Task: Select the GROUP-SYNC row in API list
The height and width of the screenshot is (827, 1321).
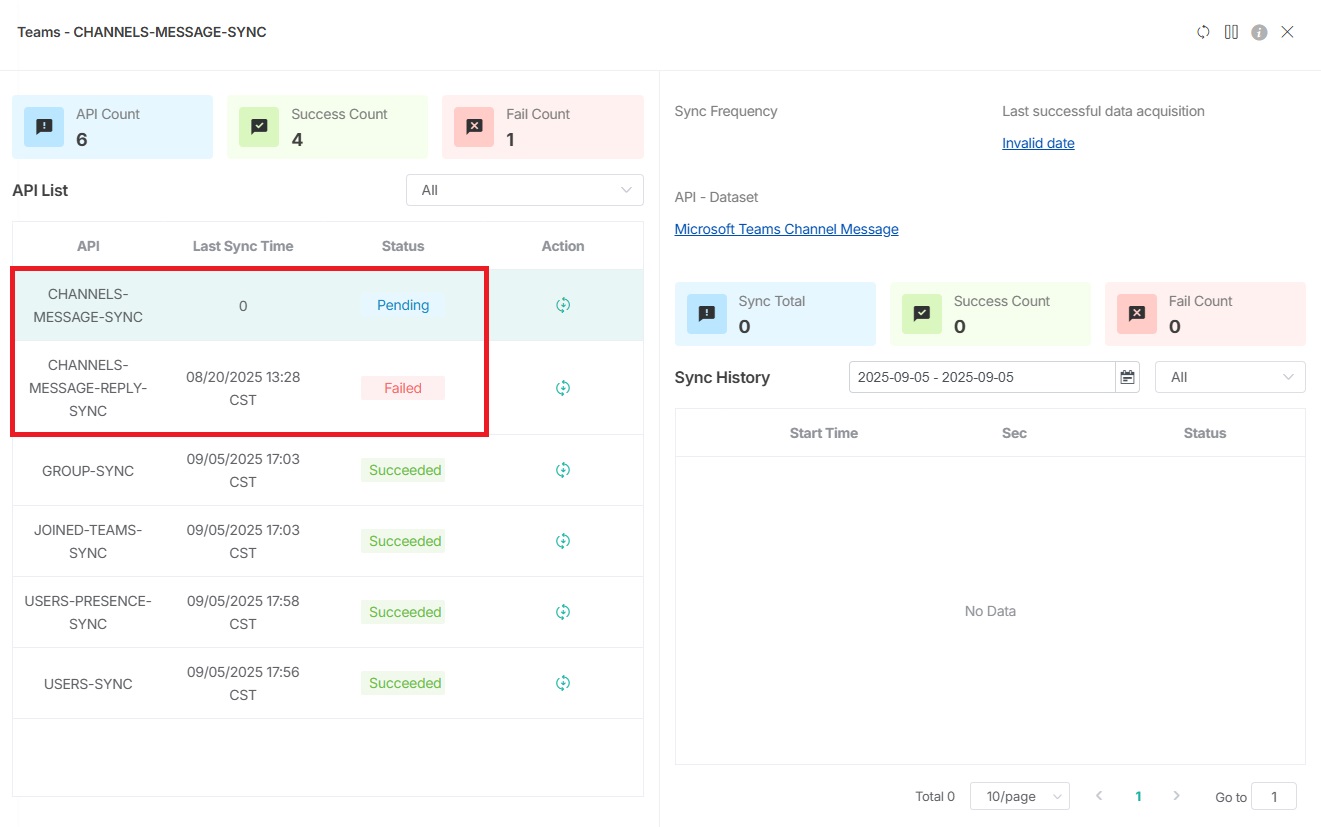Action: (x=88, y=470)
